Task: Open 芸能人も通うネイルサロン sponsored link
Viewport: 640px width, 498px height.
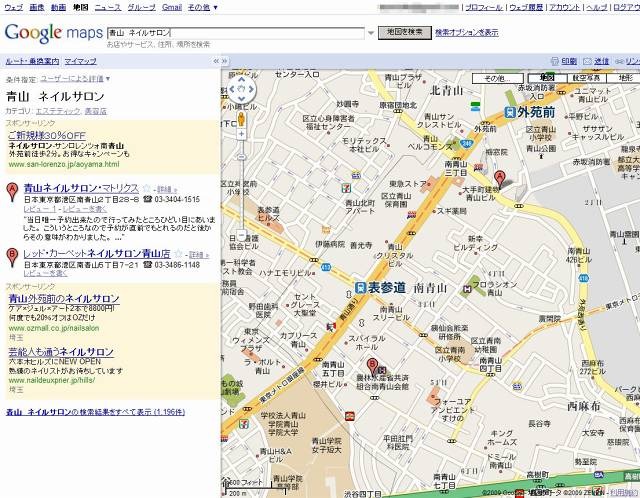Action: pyautogui.click(x=61, y=351)
